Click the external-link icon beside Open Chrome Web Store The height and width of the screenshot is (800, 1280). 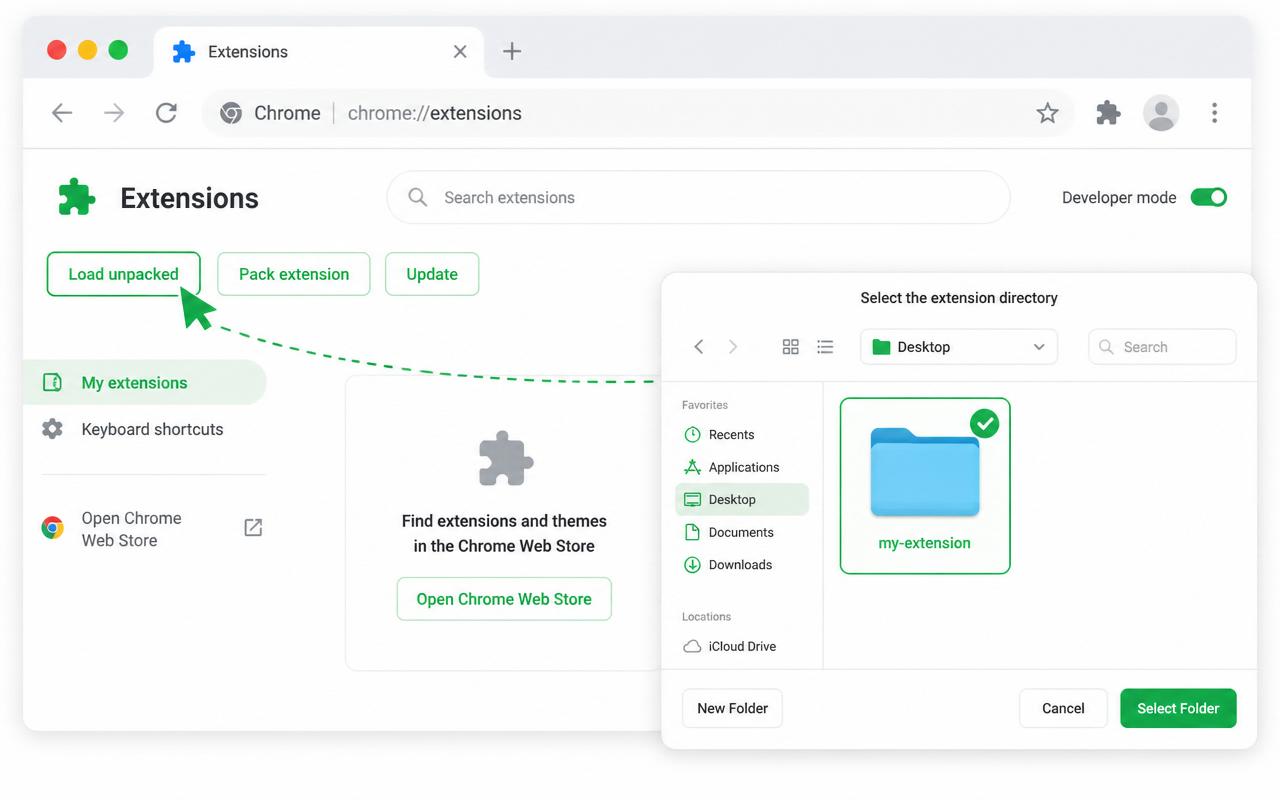coord(253,527)
